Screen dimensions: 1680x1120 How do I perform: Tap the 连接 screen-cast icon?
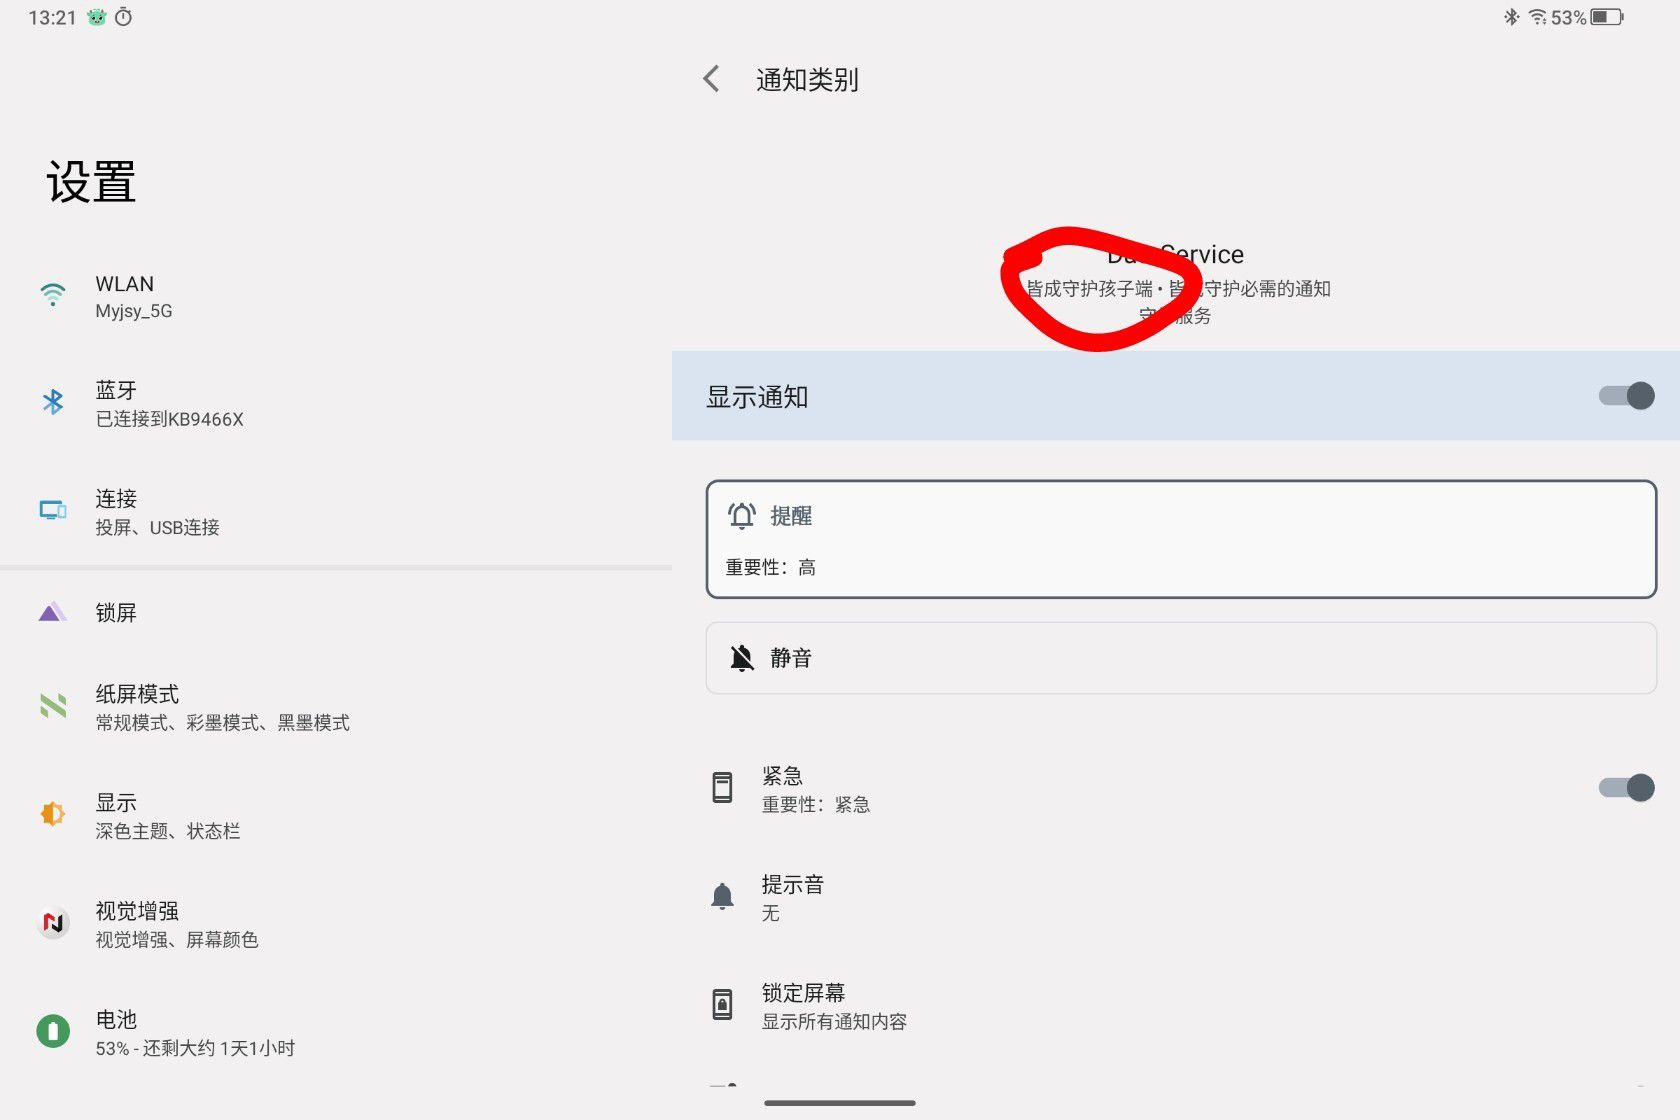53,510
